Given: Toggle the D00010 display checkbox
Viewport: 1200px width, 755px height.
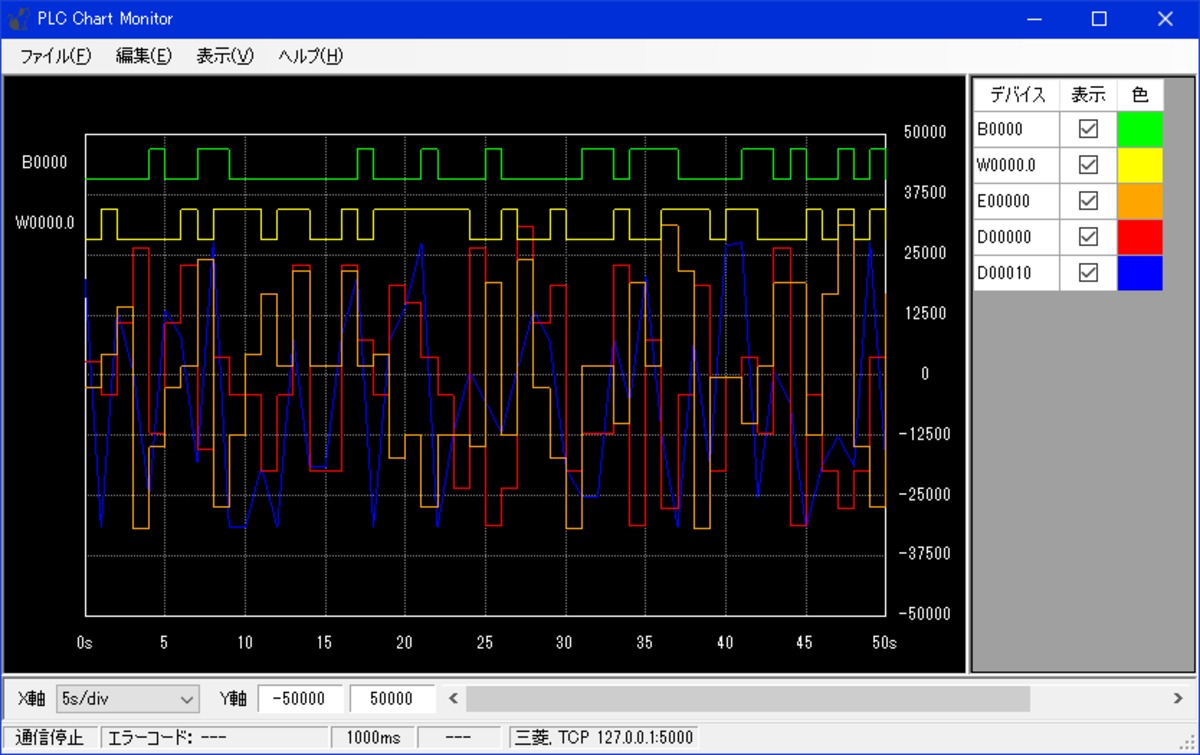Looking at the screenshot, I should (1088, 273).
